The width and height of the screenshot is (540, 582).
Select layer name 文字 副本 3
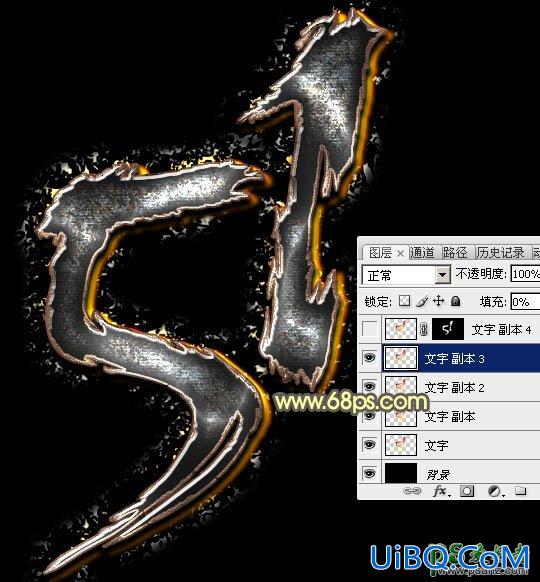coord(454,359)
